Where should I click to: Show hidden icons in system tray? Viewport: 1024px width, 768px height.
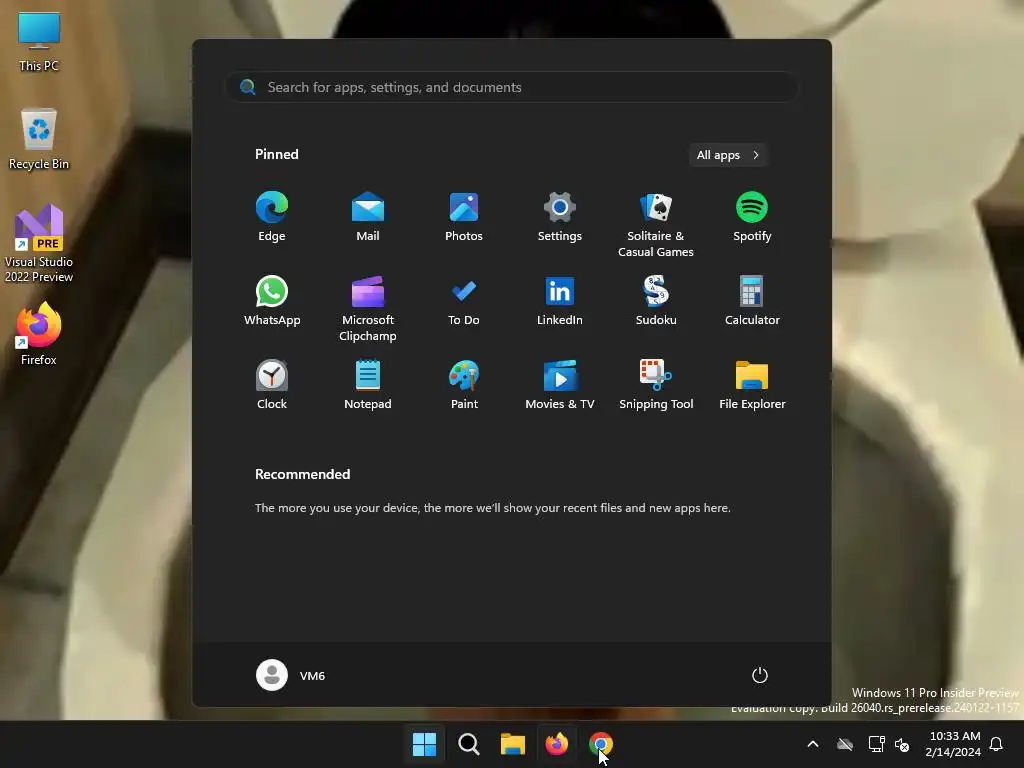pyautogui.click(x=813, y=744)
